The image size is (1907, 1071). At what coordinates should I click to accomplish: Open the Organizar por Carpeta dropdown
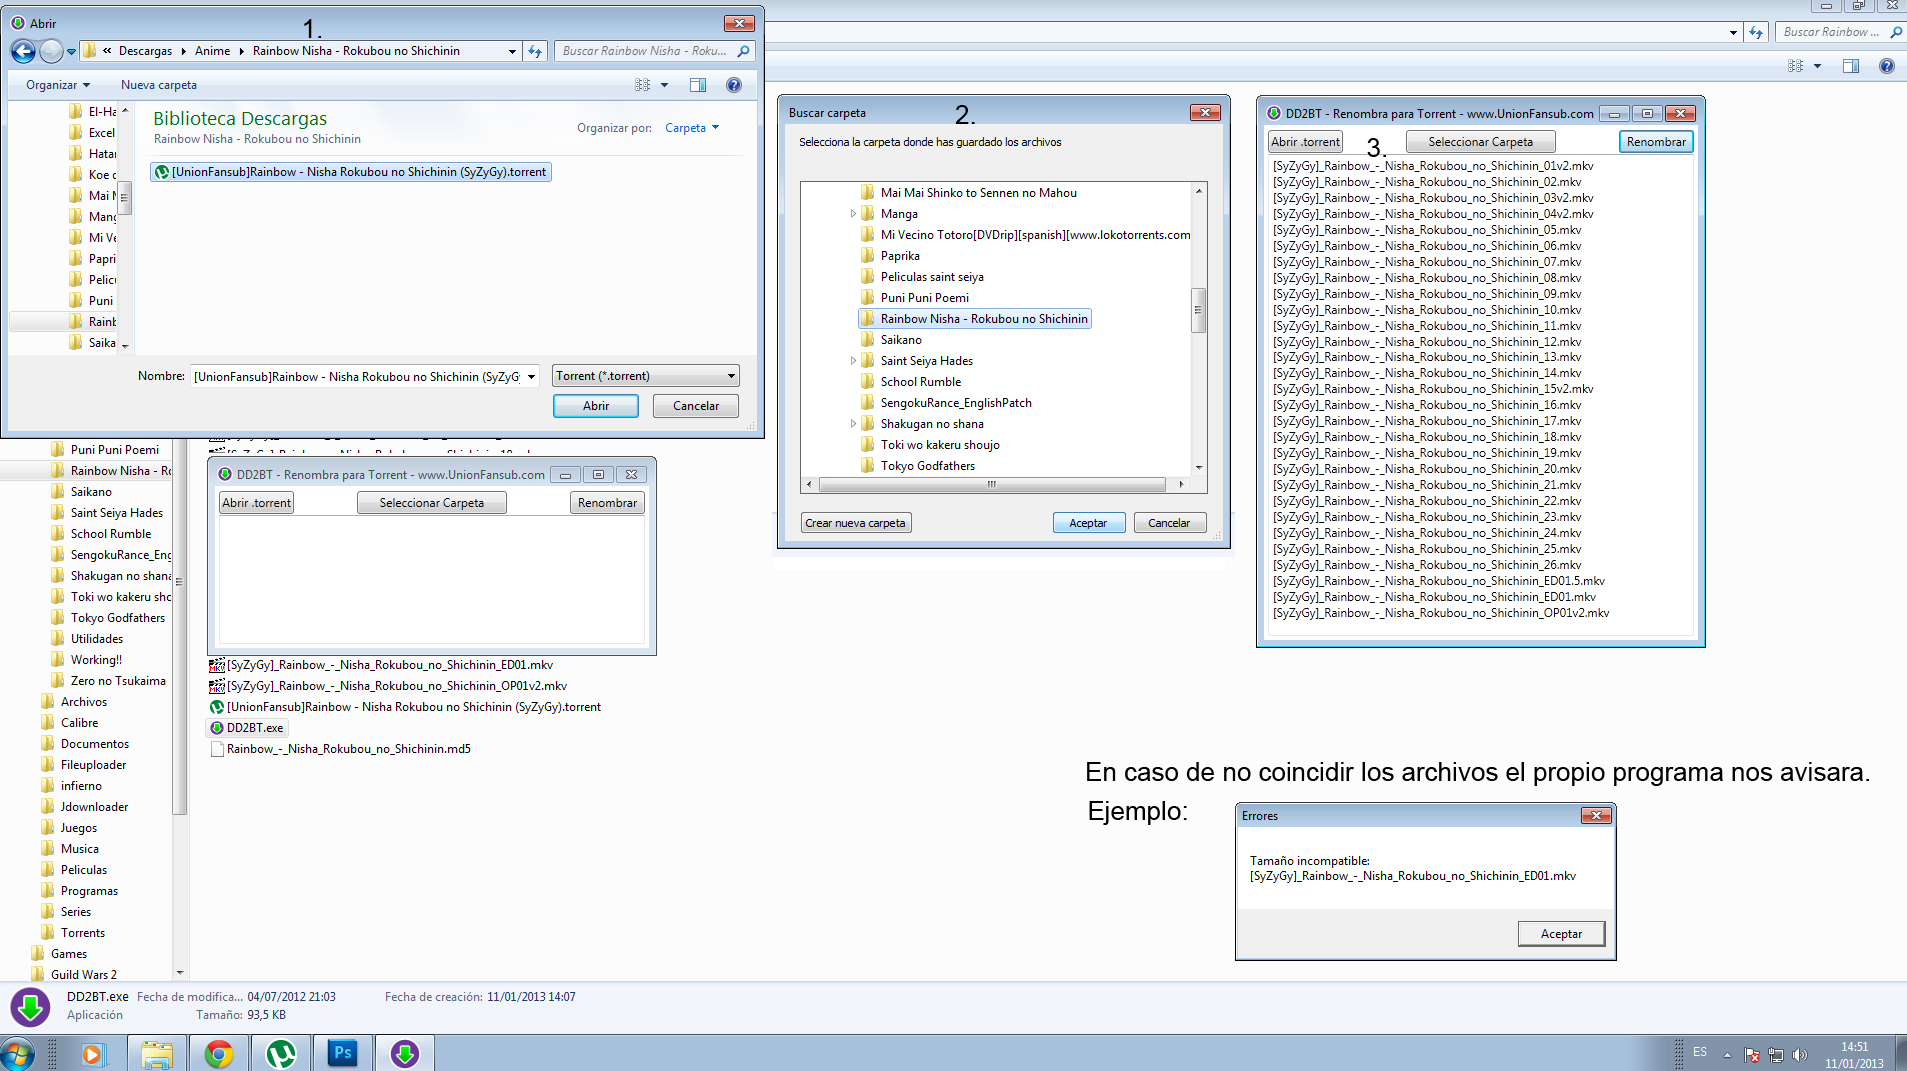click(x=692, y=128)
